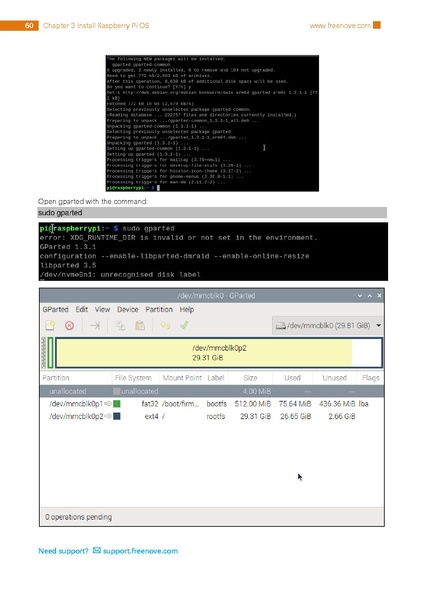Open the /dev/mmcblk0 device dropdown

point(328,326)
